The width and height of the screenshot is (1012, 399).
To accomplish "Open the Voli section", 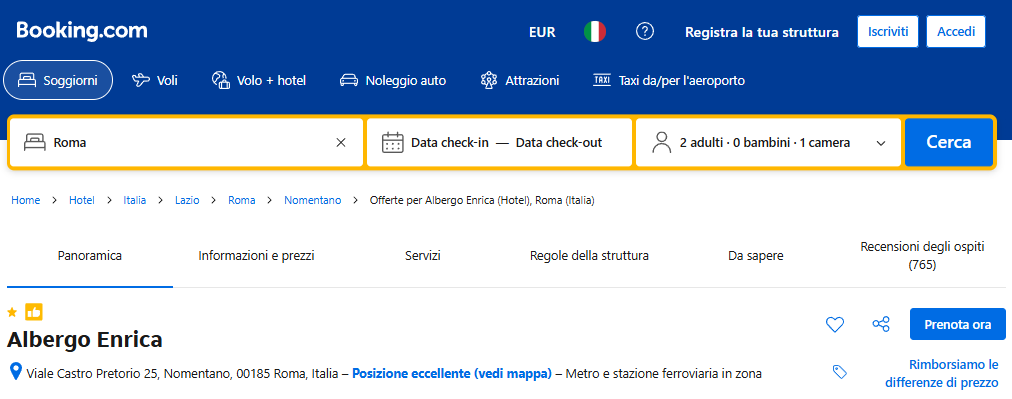I will coord(155,81).
